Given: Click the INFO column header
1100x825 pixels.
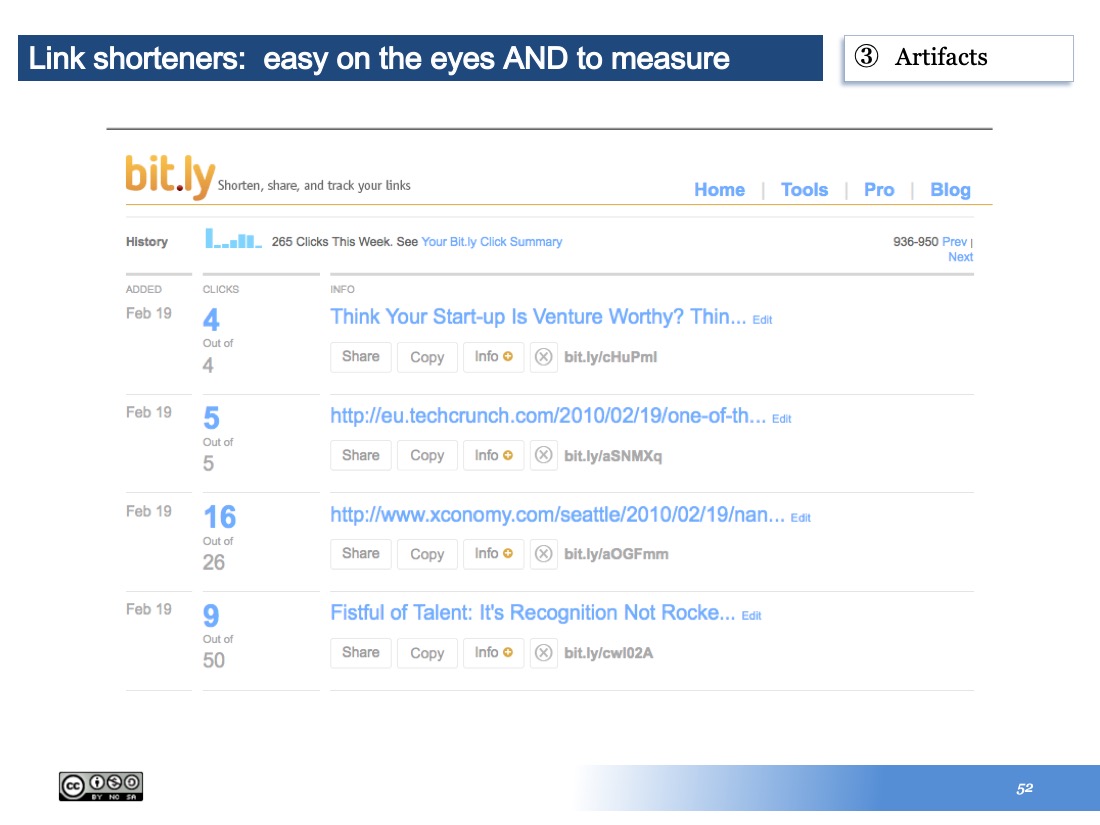Looking at the screenshot, I should pyautogui.click(x=342, y=289).
